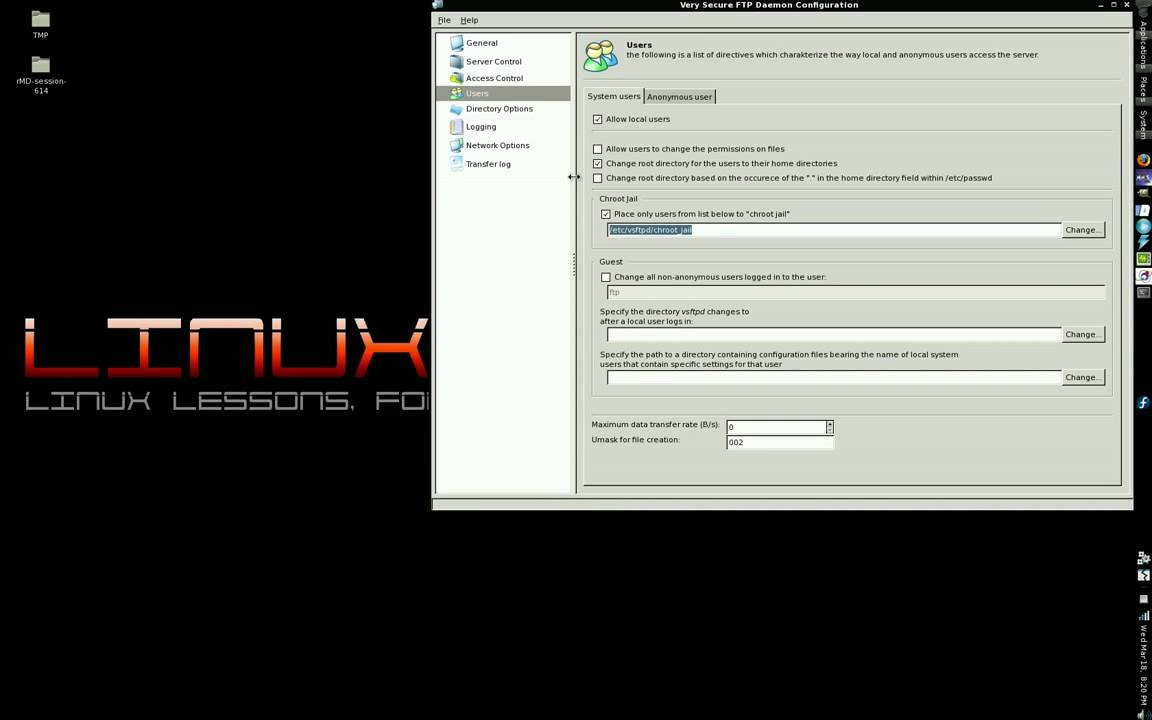Enable Allow users to change permissions on files
The height and width of the screenshot is (720, 1152).
597,149
